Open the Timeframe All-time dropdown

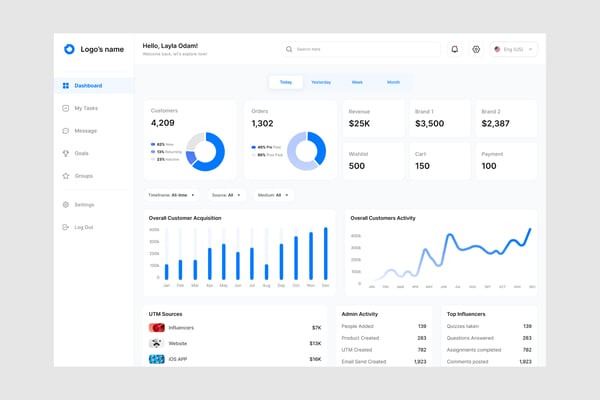[x=171, y=195]
